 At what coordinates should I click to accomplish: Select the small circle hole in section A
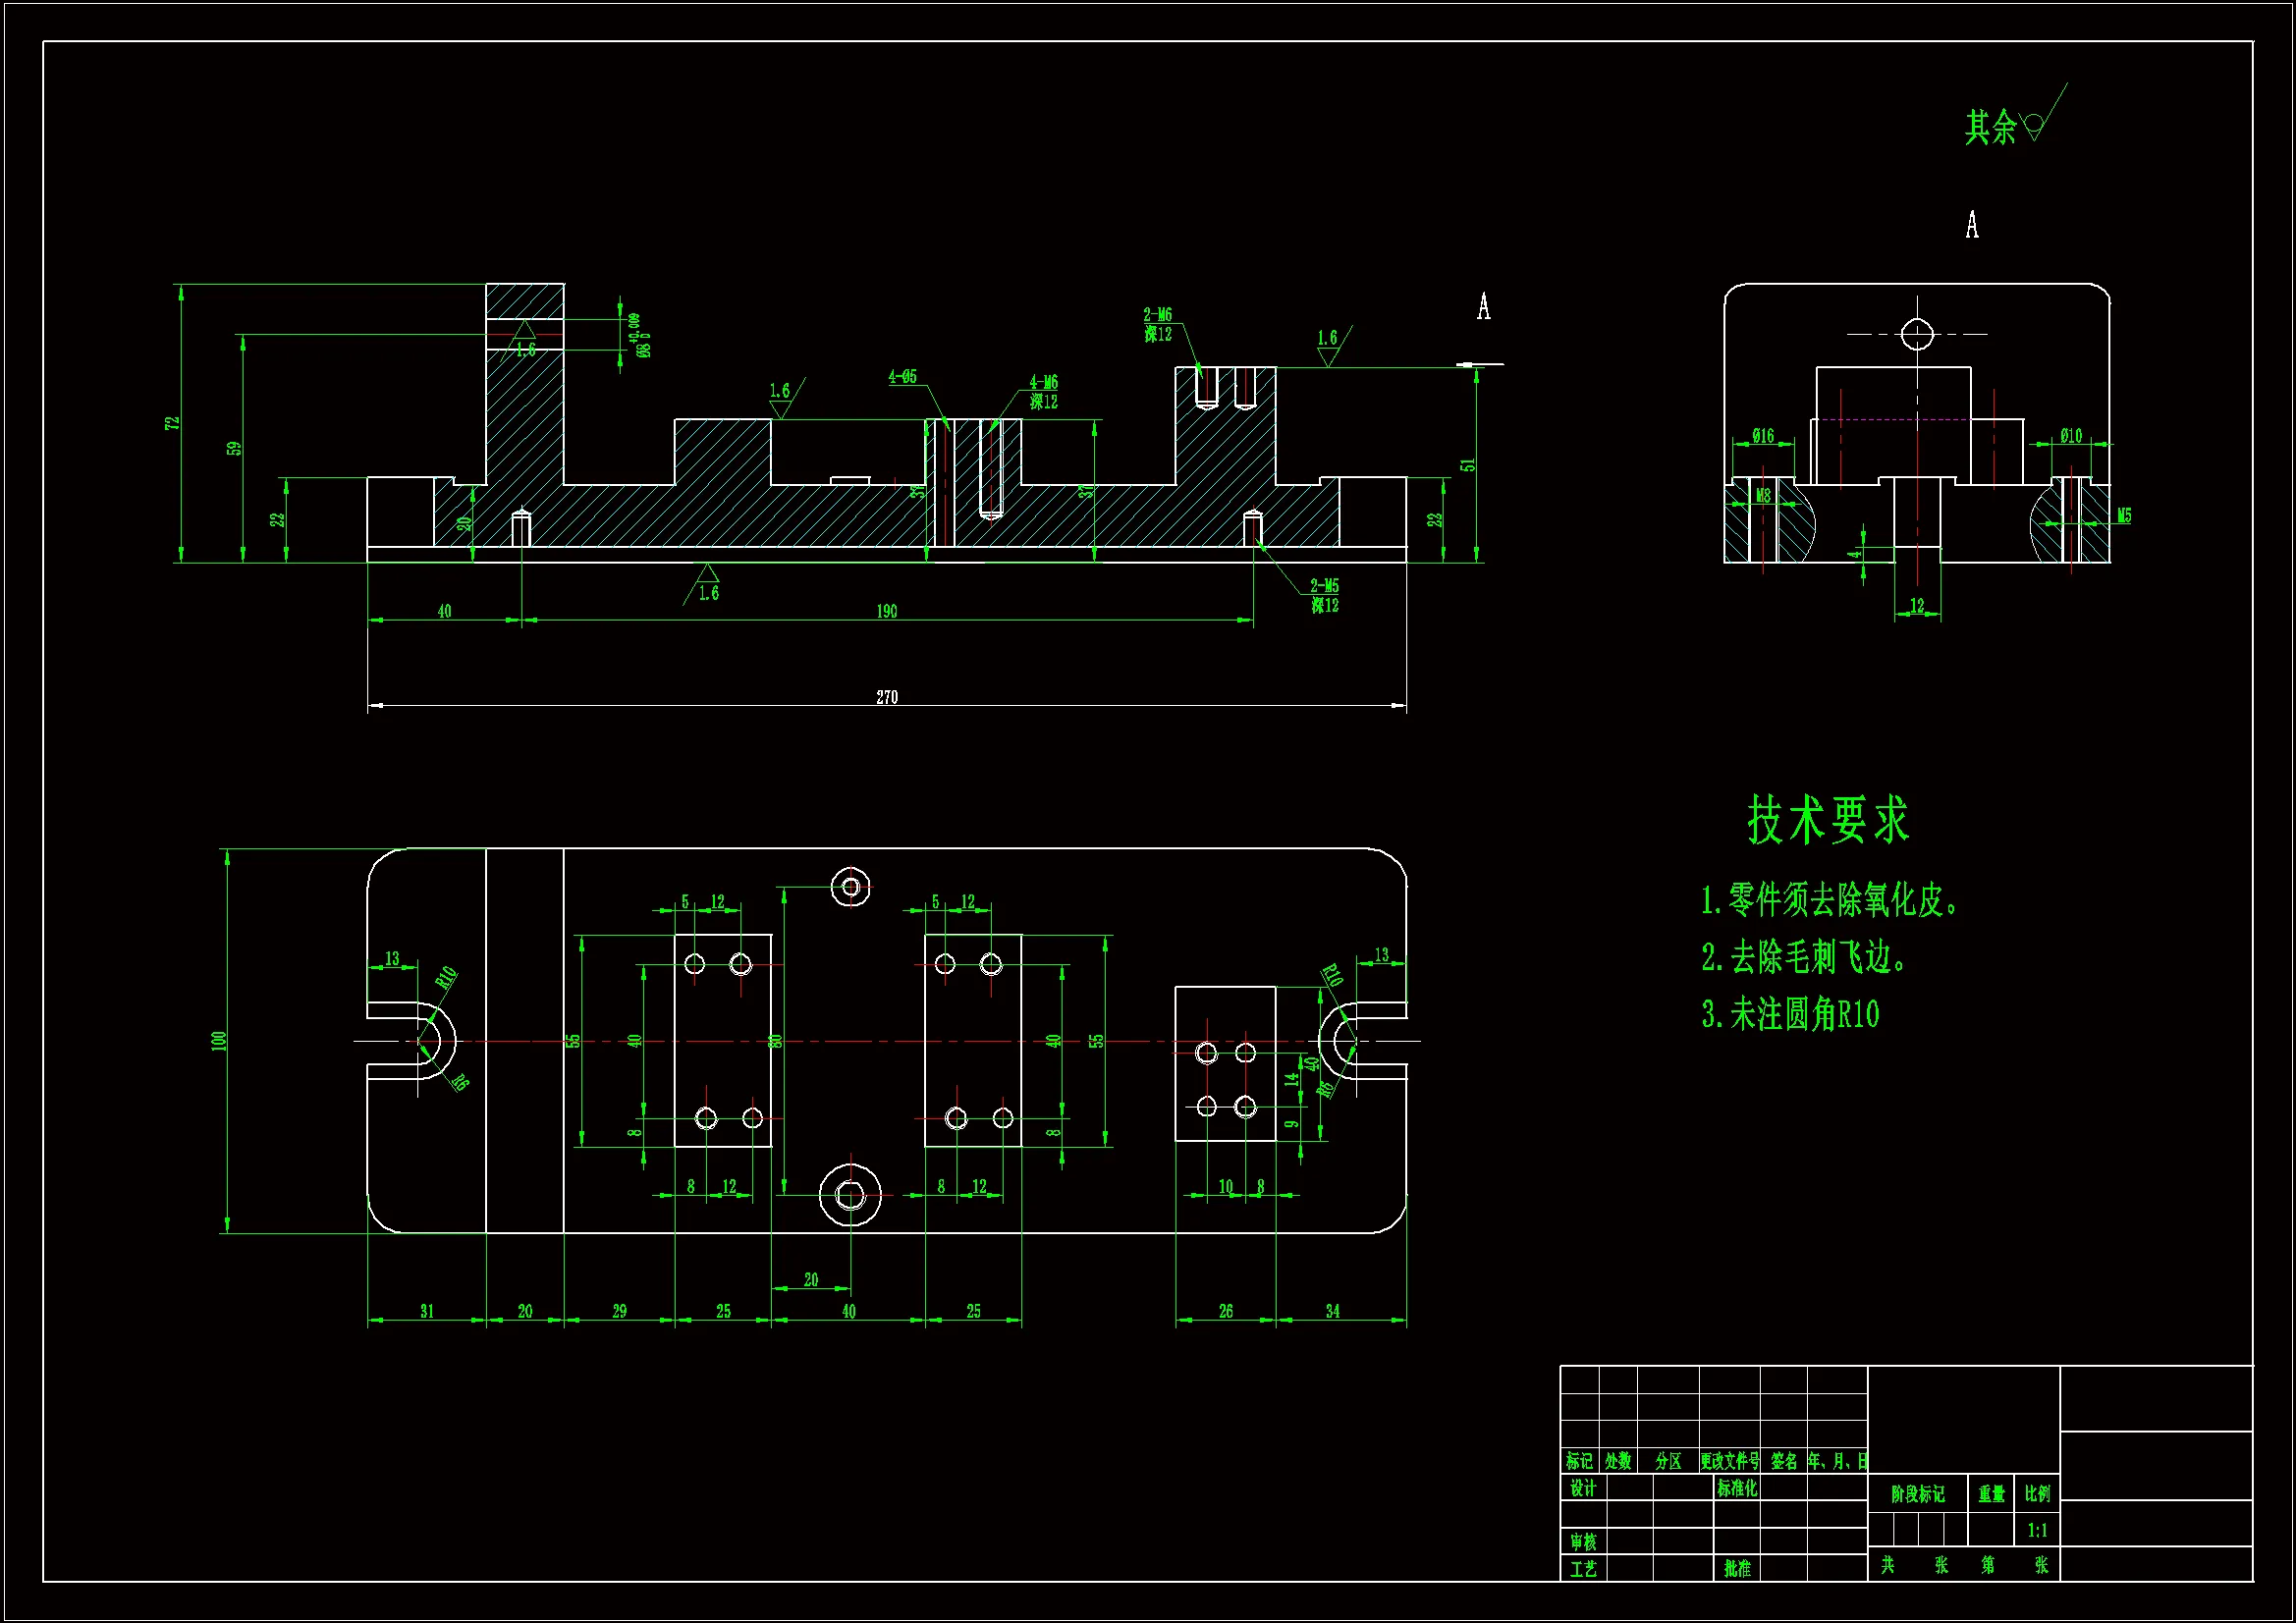tap(1916, 334)
